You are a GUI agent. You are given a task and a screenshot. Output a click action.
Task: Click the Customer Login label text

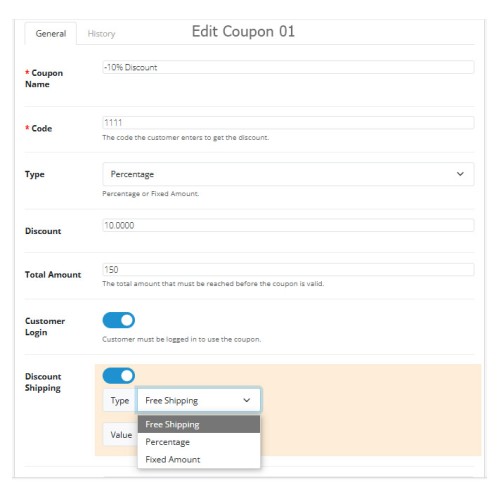coord(45,327)
